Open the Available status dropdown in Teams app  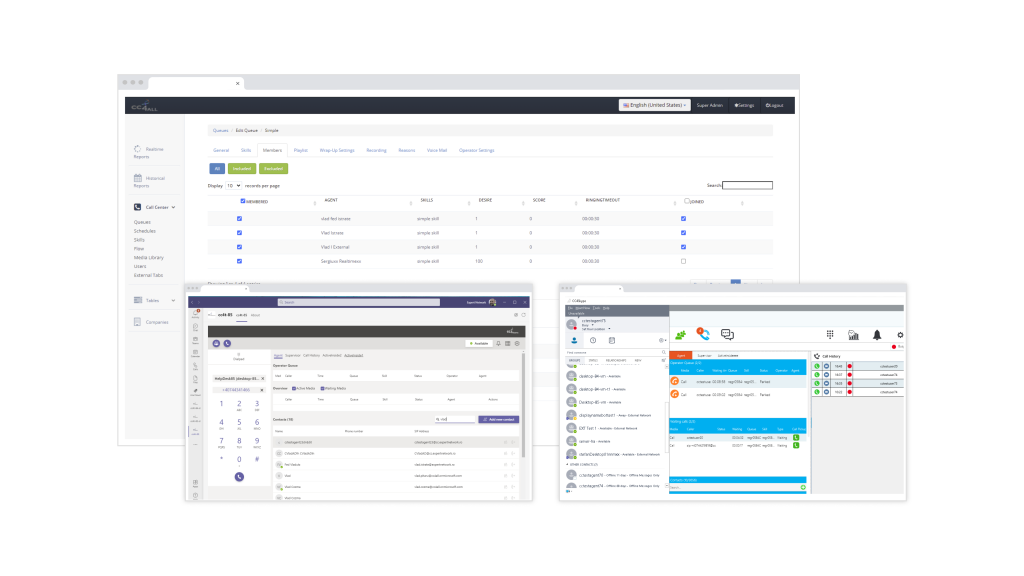tap(479, 344)
